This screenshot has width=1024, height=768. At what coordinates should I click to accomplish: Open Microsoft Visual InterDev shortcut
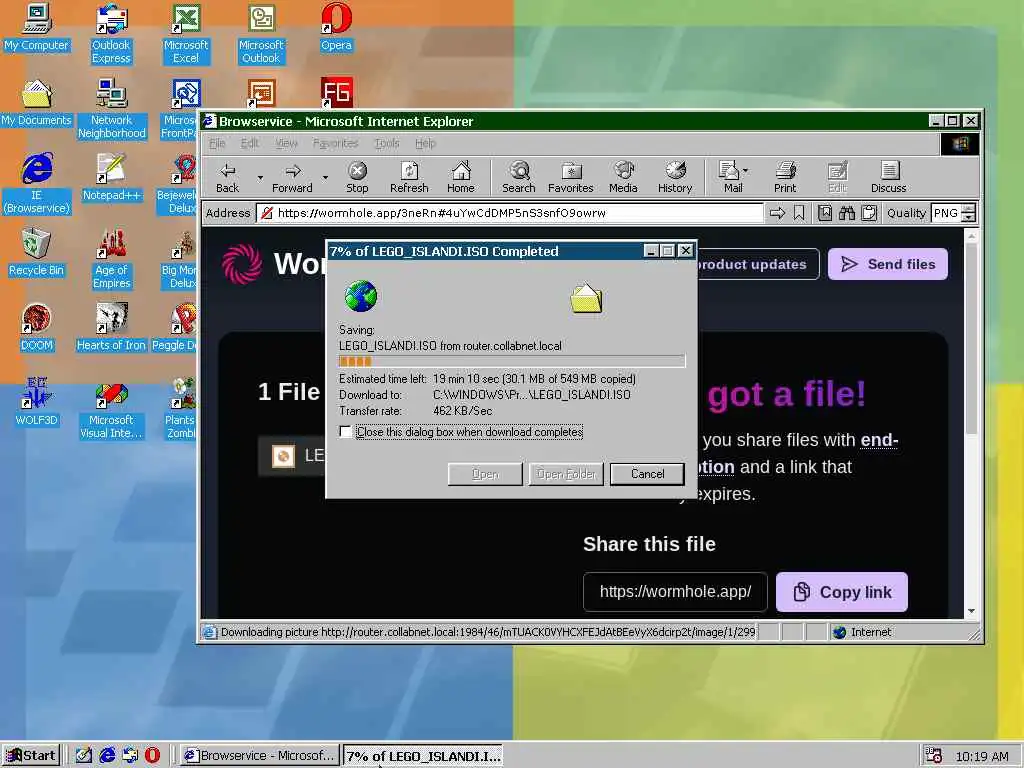pos(111,409)
